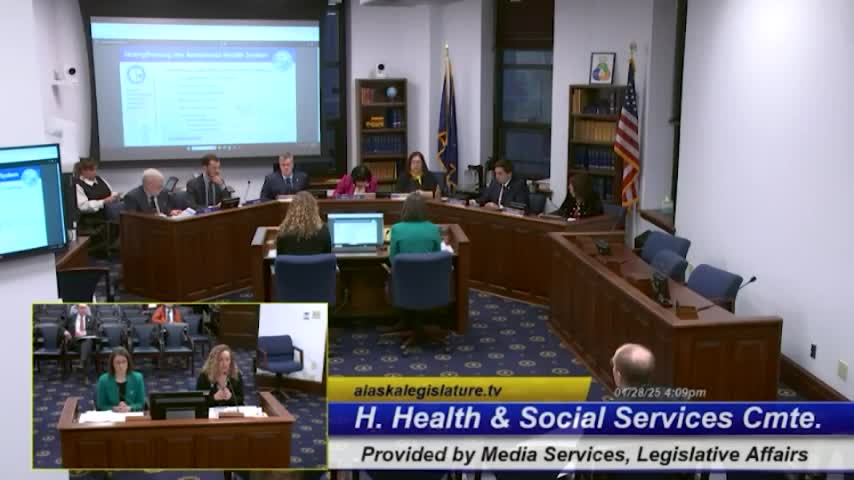Click the Provided by Media Services, Legislative Affairs caption
This screenshot has height=480, width=854.
(x=584, y=454)
